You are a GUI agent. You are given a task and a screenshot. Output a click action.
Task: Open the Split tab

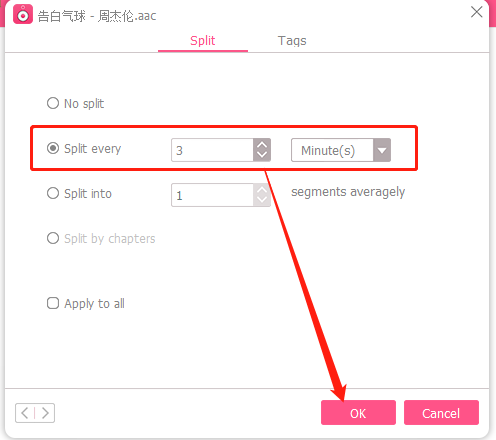[203, 41]
